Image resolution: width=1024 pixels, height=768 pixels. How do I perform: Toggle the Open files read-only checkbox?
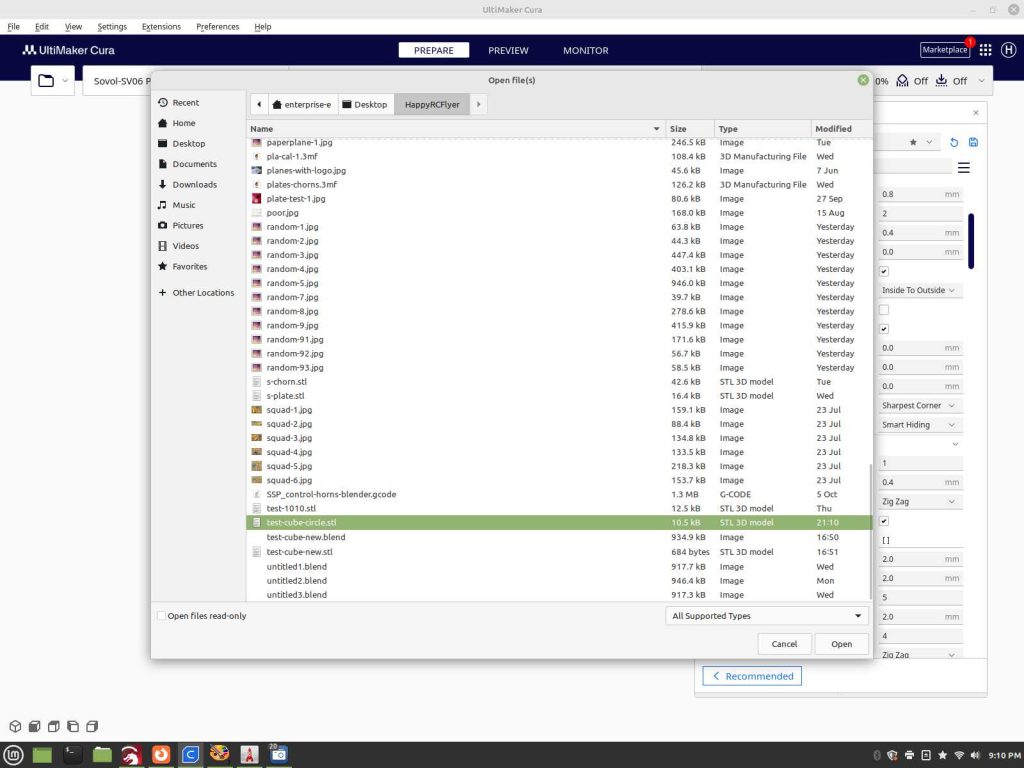161,616
